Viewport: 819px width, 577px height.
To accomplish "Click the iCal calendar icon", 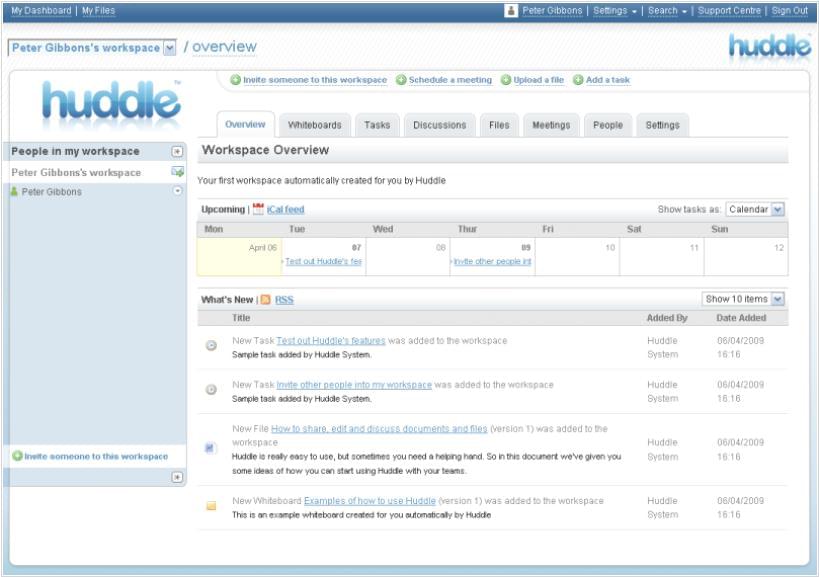I will pyautogui.click(x=258, y=209).
